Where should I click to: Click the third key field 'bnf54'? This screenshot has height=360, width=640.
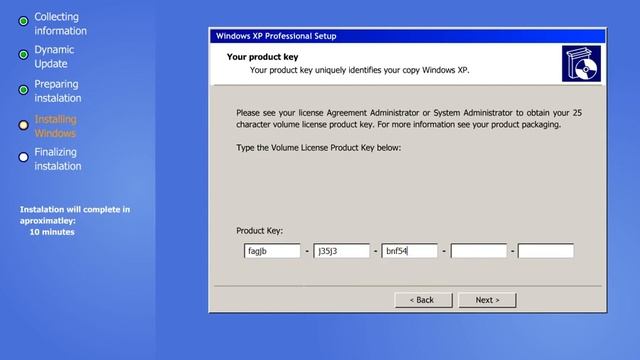click(x=409, y=251)
